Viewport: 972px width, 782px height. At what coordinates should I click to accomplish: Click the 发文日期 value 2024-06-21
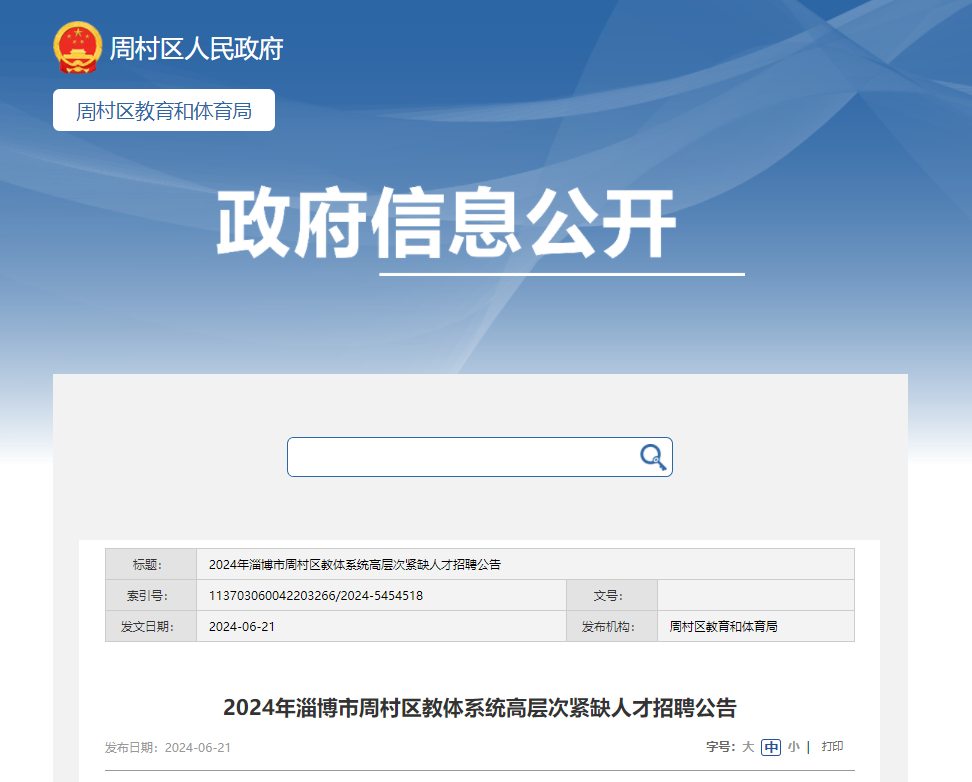click(x=242, y=626)
